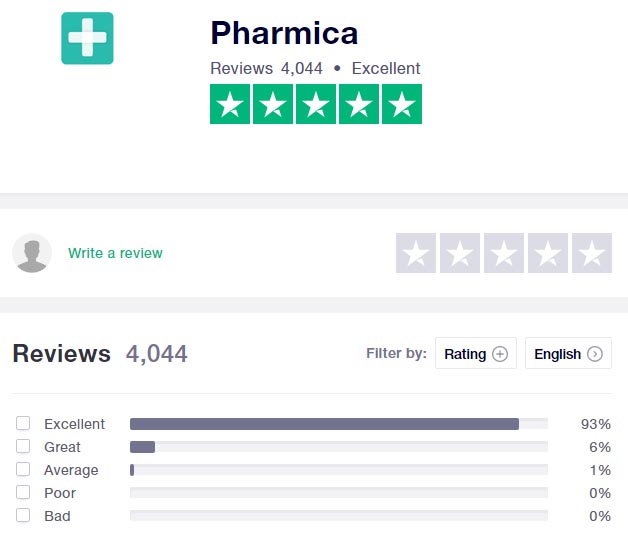Click the plus icon on Rating
The image size is (628, 534).
tap(500, 354)
